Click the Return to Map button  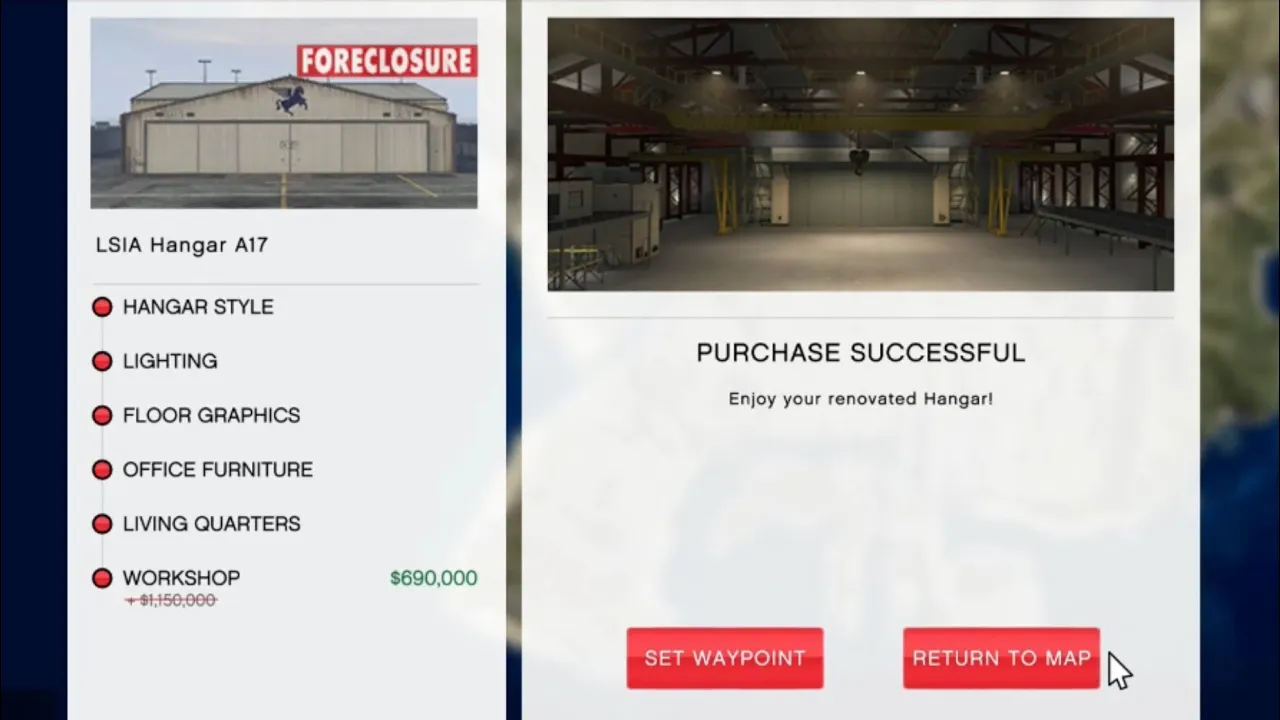point(1001,658)
